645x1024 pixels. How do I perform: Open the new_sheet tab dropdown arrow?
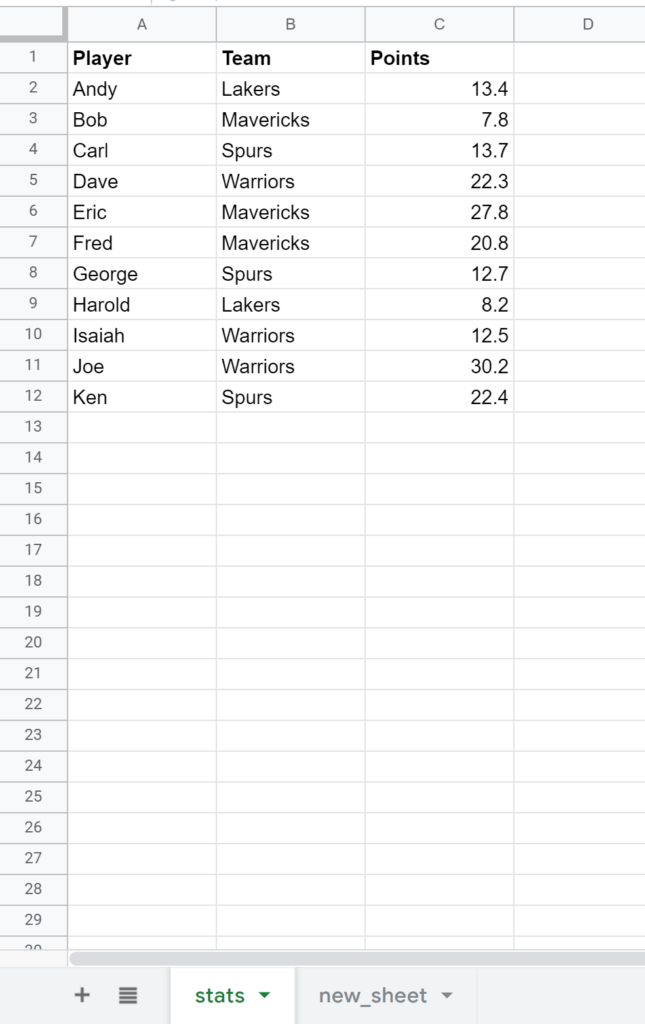[x=446, y=995]
